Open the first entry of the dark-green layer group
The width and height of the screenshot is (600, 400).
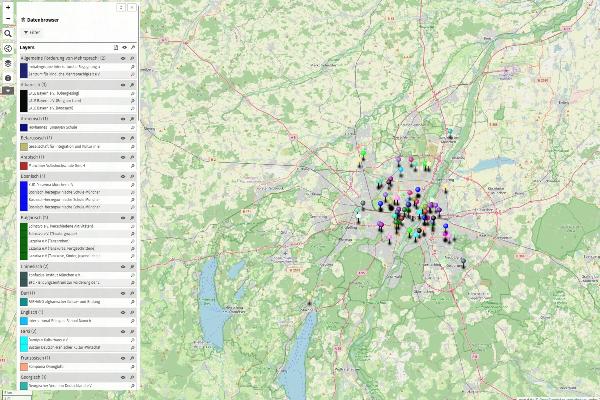pyautogui.click(x=61, y=226)
